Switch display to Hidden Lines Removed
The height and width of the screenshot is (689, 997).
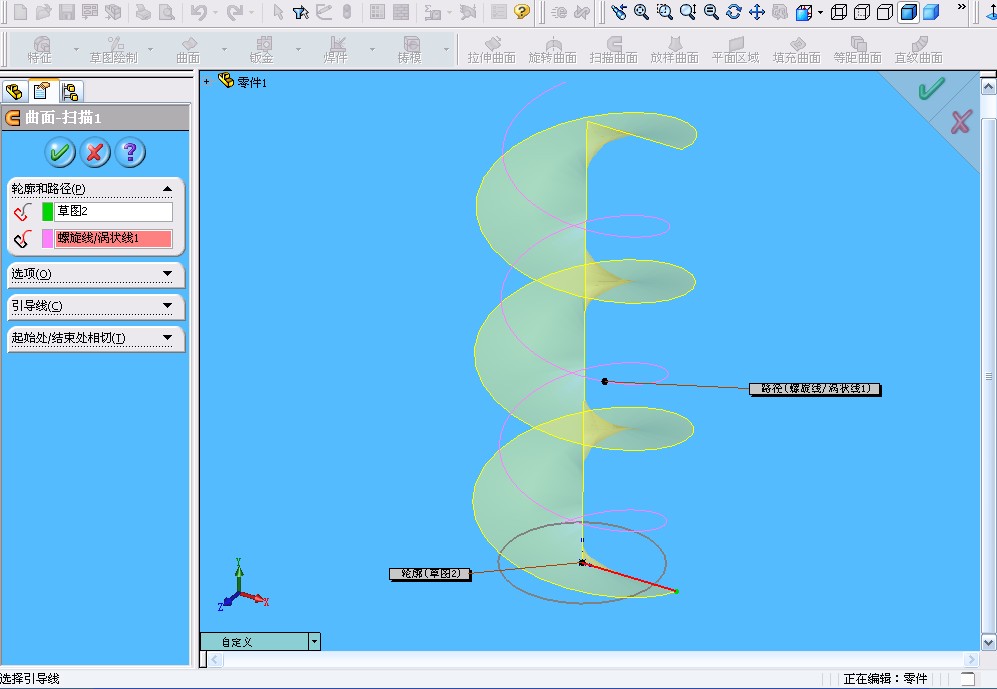884,12
